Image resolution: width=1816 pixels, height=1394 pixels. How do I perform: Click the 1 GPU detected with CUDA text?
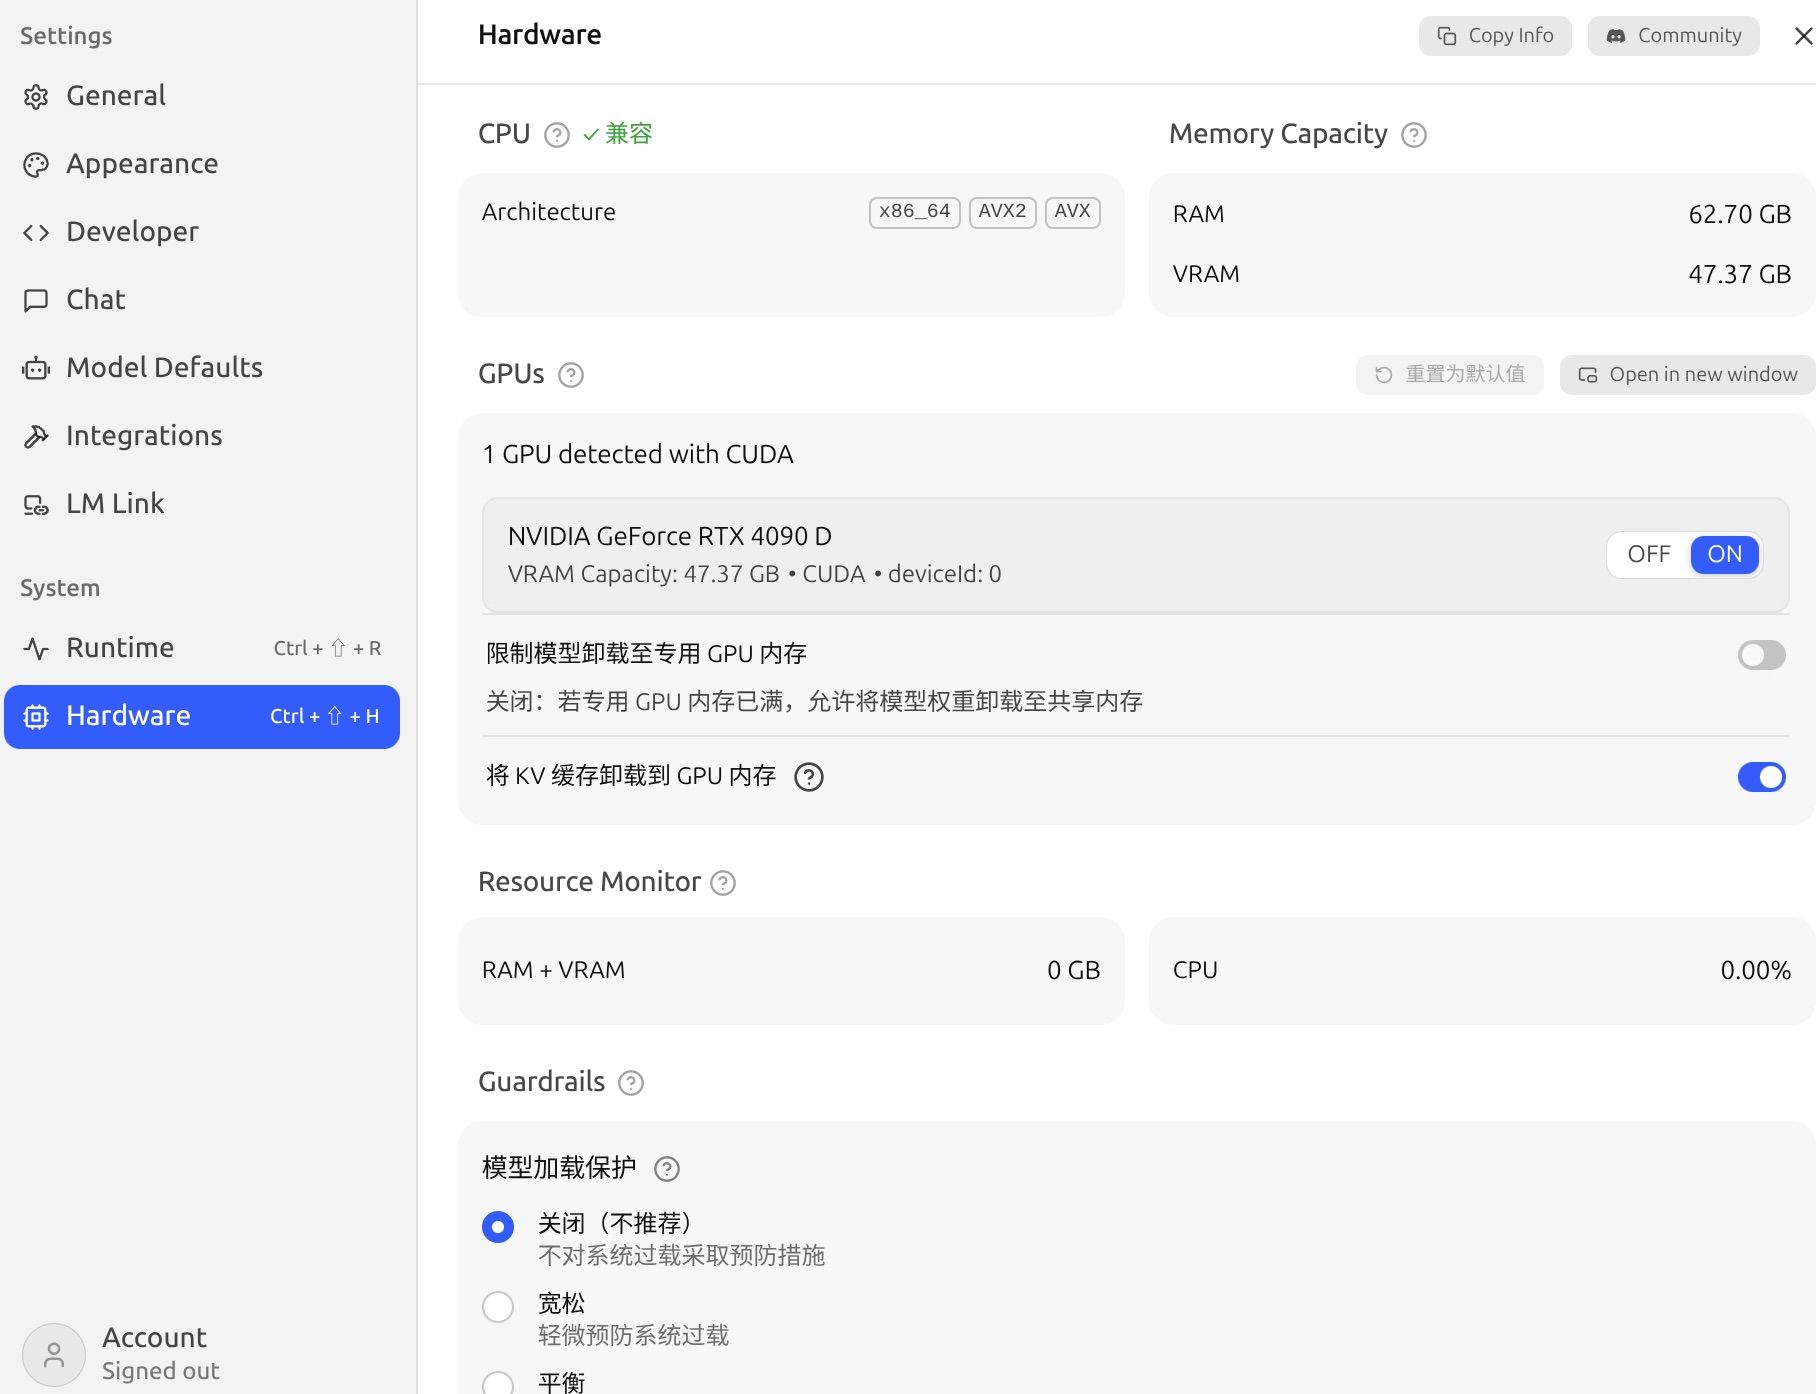[638, 455]
